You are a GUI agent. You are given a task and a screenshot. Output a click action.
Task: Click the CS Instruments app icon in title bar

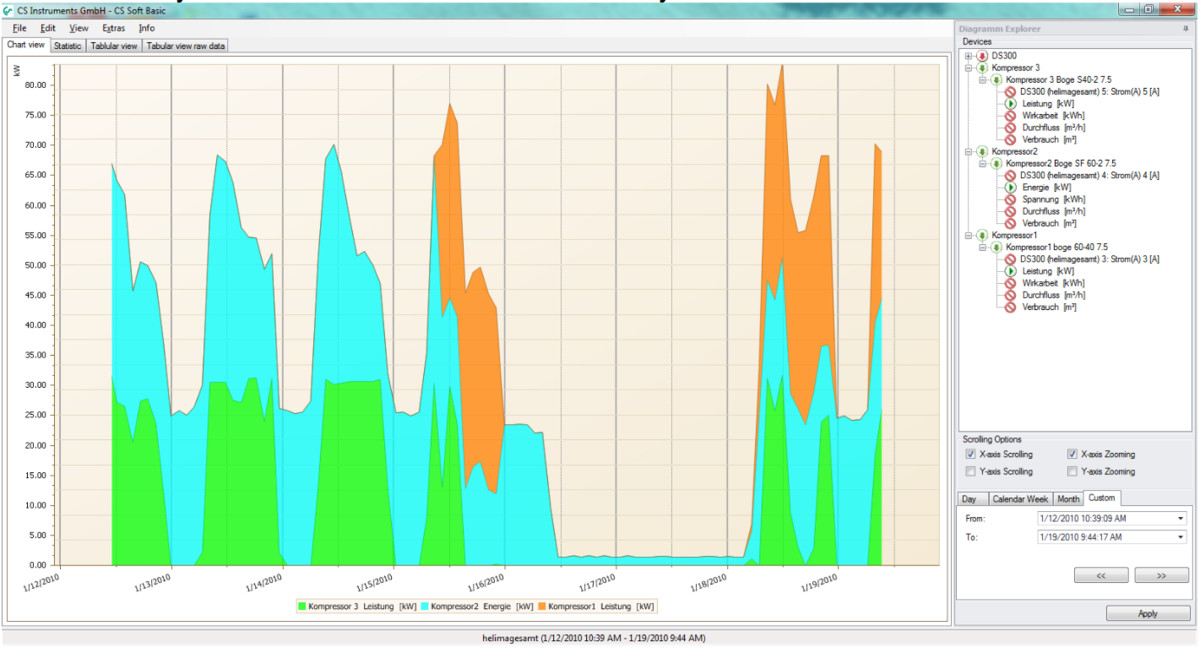(x=8, y=9)
